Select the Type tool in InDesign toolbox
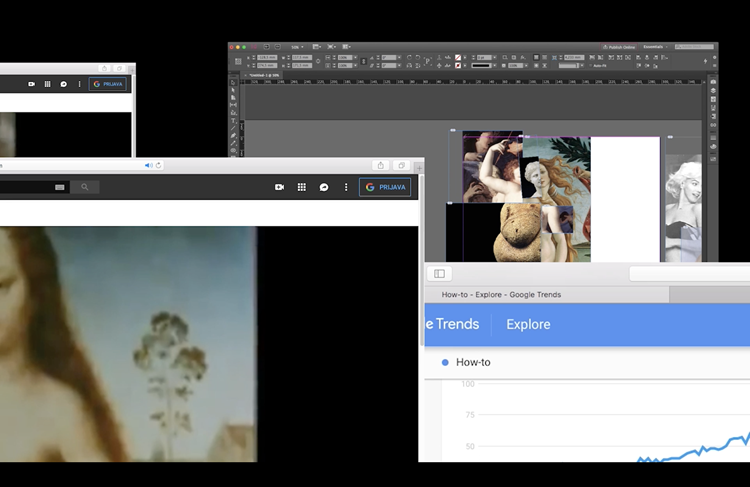 click(234, 120)
